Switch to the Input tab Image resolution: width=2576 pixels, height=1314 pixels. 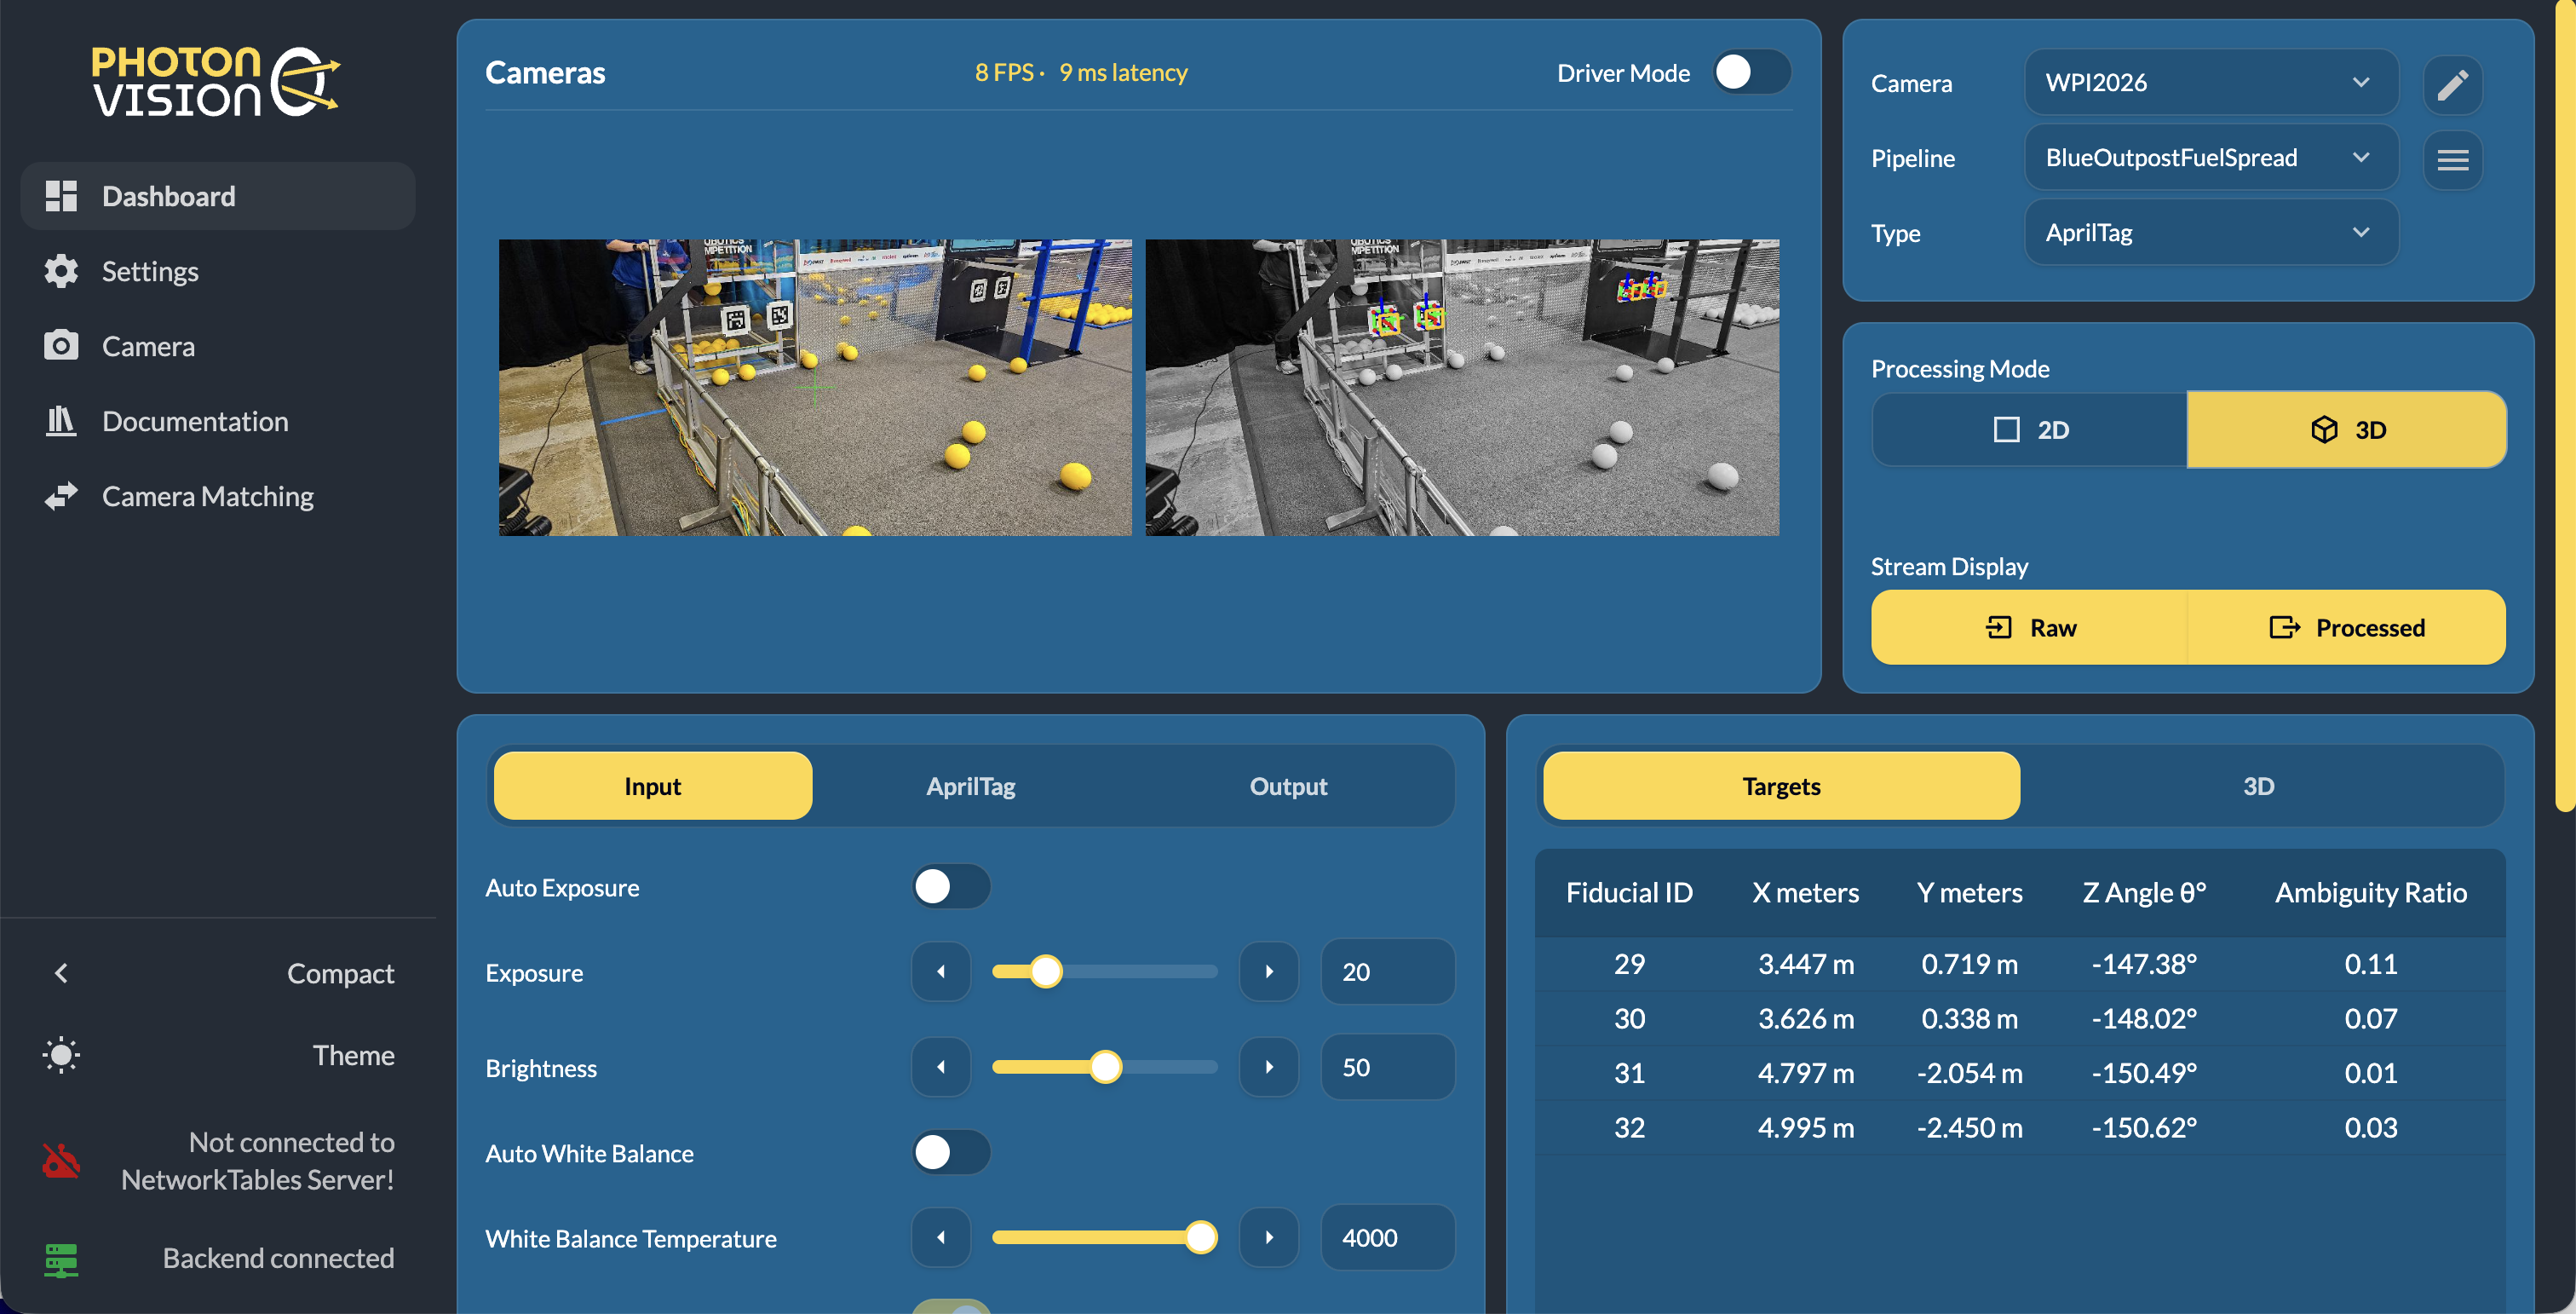pyautogui.click(x=653, y=786)
